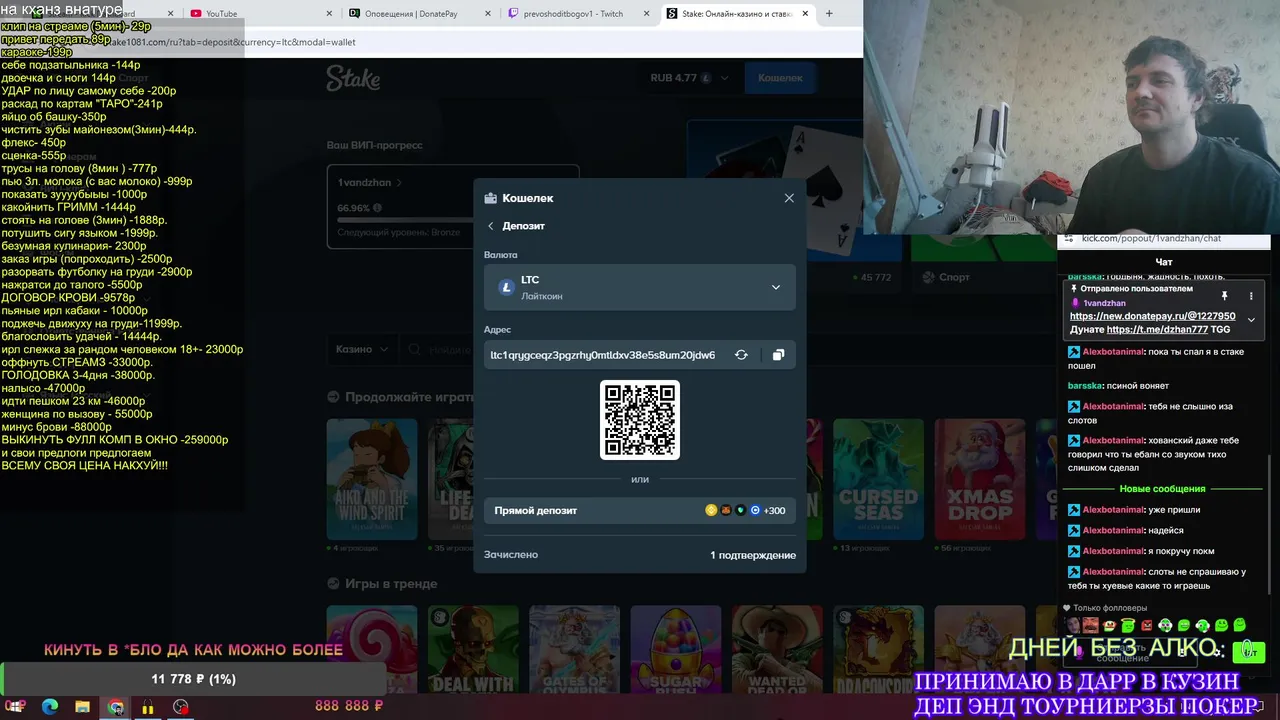Open the RUB 4.77 balance dropdown
1280x720 pixels.
click(x=689, y=78)
